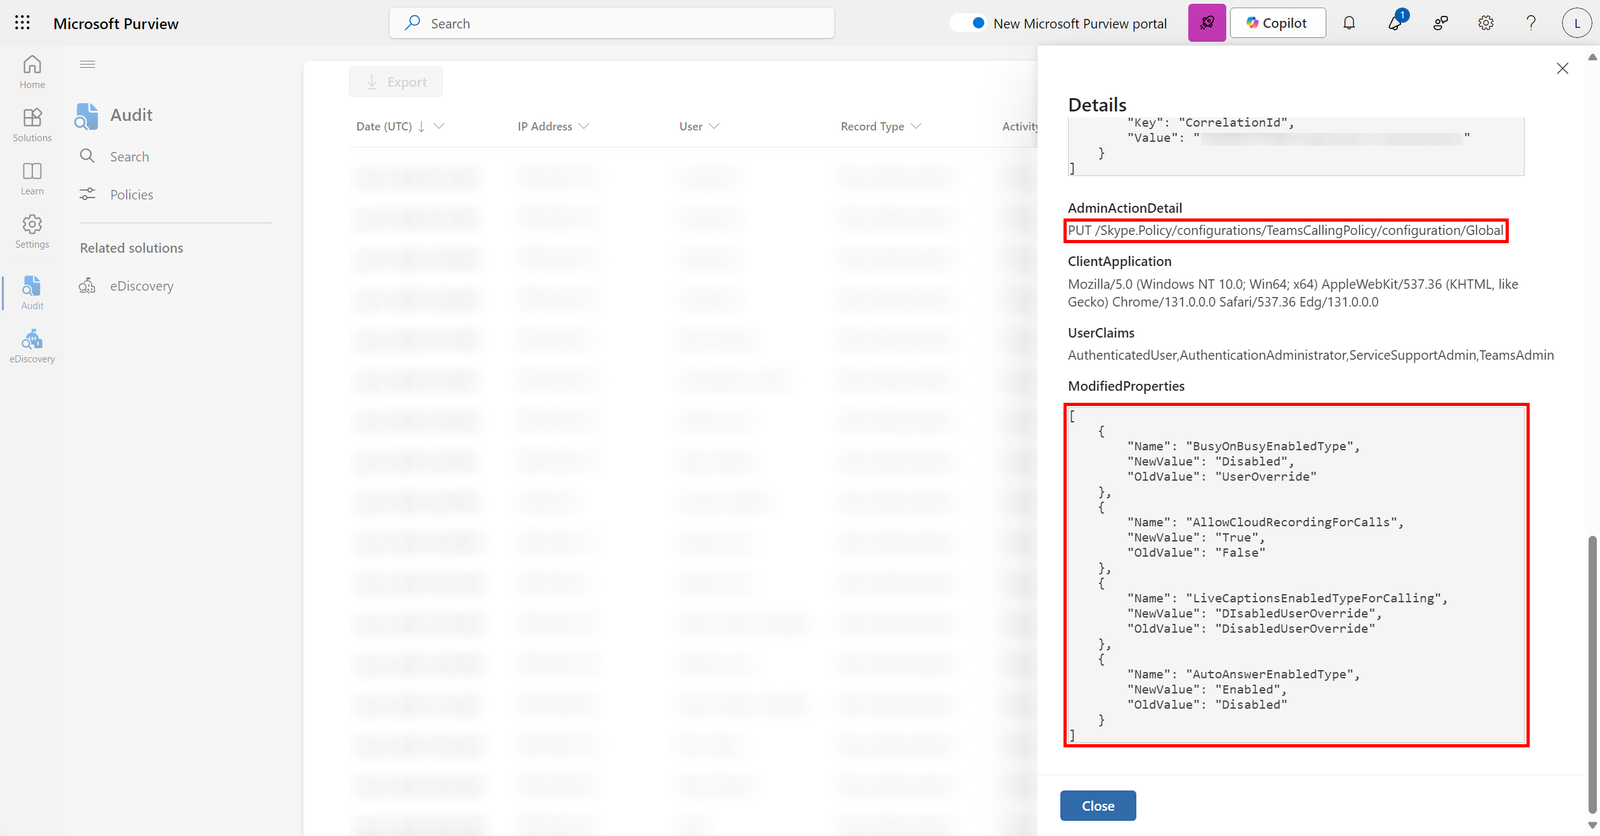Click the AdminActionDetail PUT path text
The image size is (1600, 836).
[x=1286, y=231]
